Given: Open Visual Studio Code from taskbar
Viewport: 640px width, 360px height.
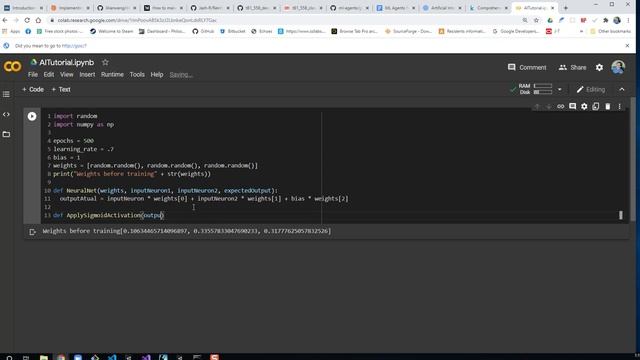Looking at the screenshot, I should (x=112, y=357).
